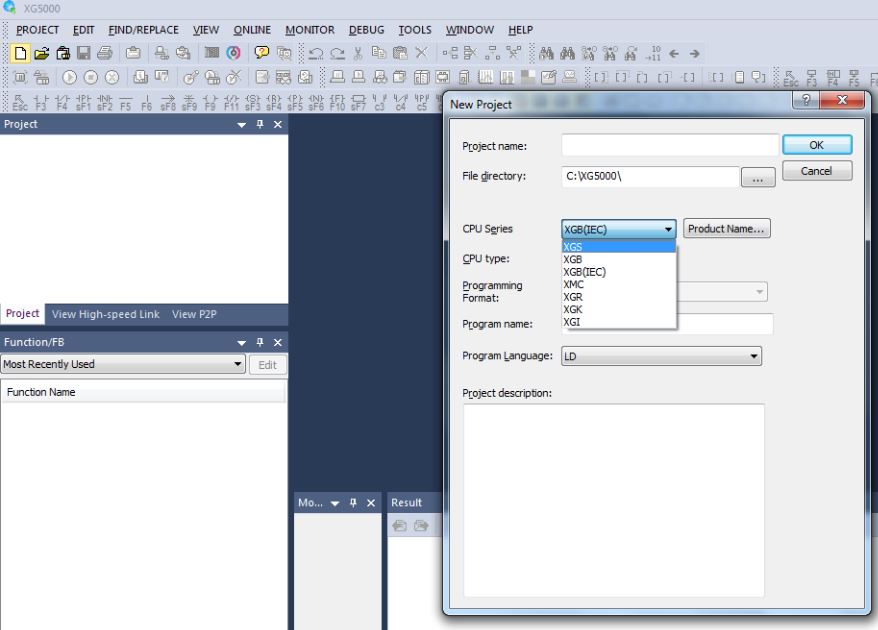Open the Most Recently Used dropdown

(x=123, y=364)
